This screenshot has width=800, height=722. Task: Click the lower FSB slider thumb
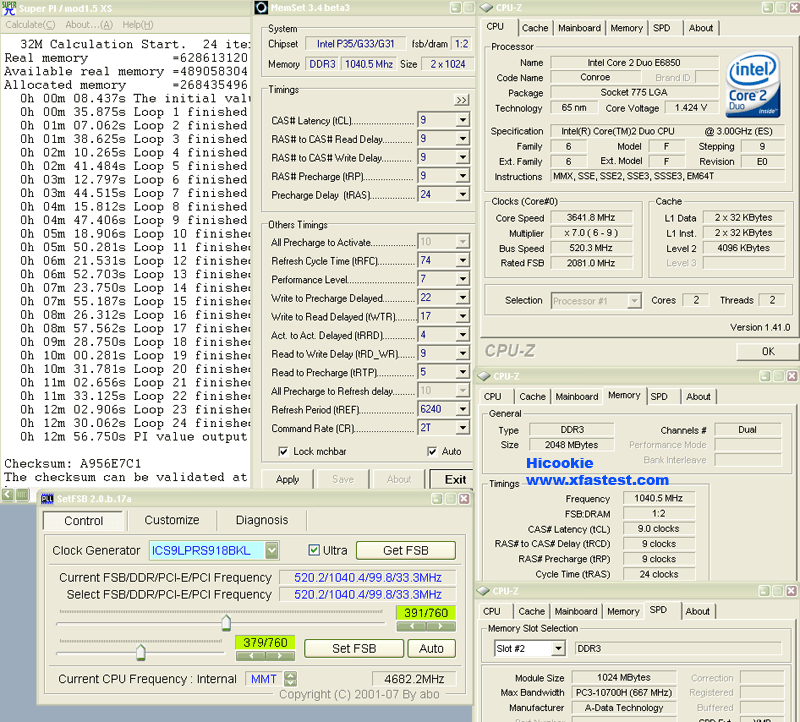pos(140,652)
